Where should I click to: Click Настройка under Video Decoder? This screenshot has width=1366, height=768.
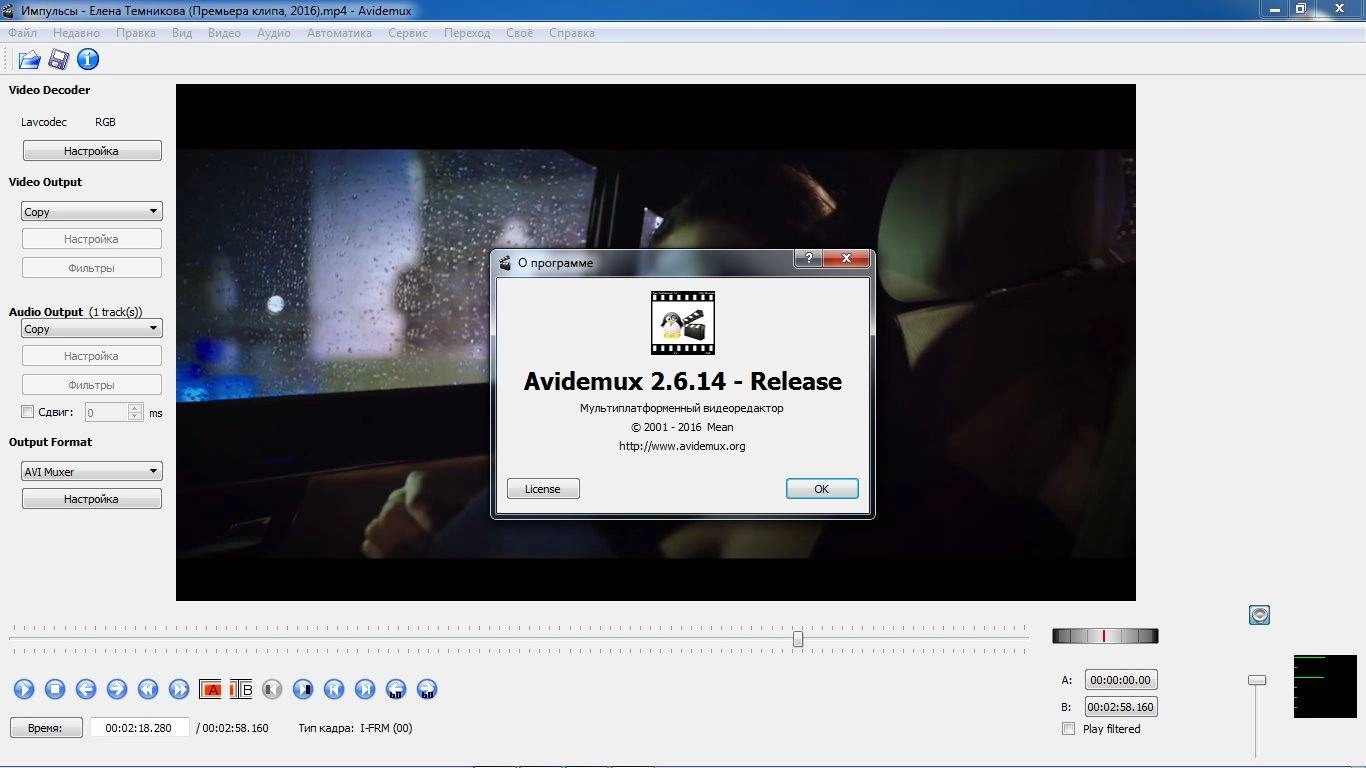[x=92, y=151]
